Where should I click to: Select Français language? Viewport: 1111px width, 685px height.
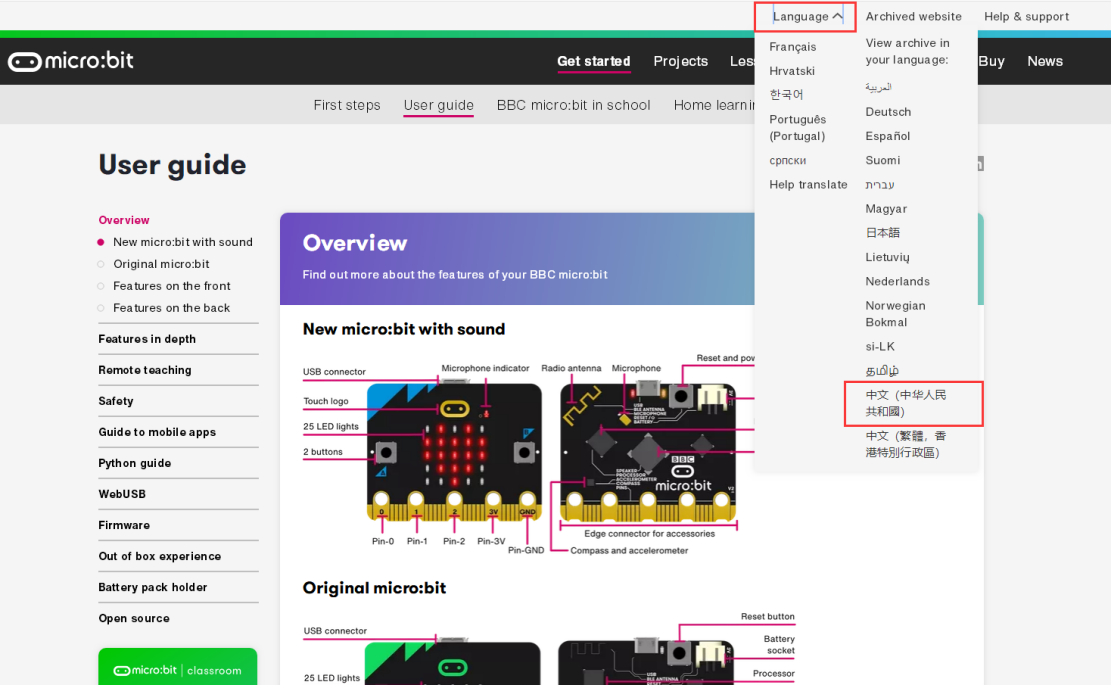pos(793,47)
